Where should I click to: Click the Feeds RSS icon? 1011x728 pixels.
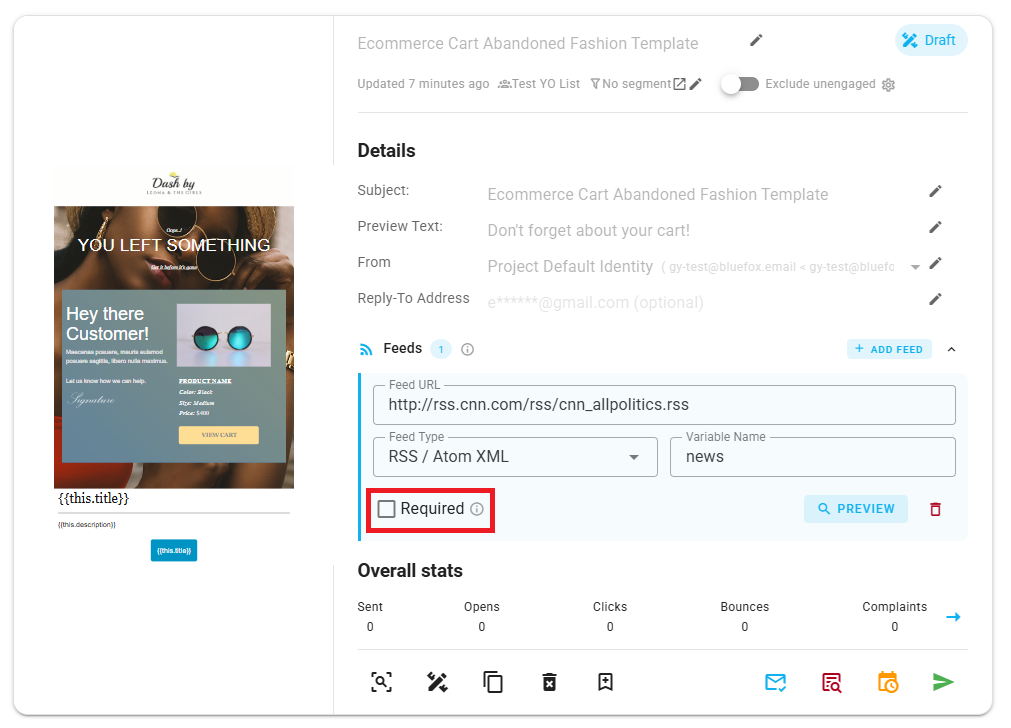click(366, 349)
